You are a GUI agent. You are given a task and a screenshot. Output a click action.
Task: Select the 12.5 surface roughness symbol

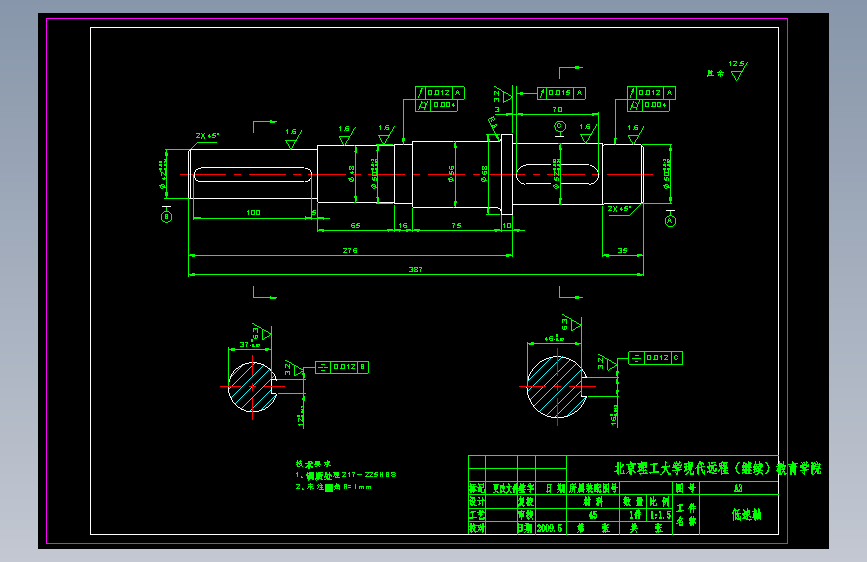tap(738, 70)
